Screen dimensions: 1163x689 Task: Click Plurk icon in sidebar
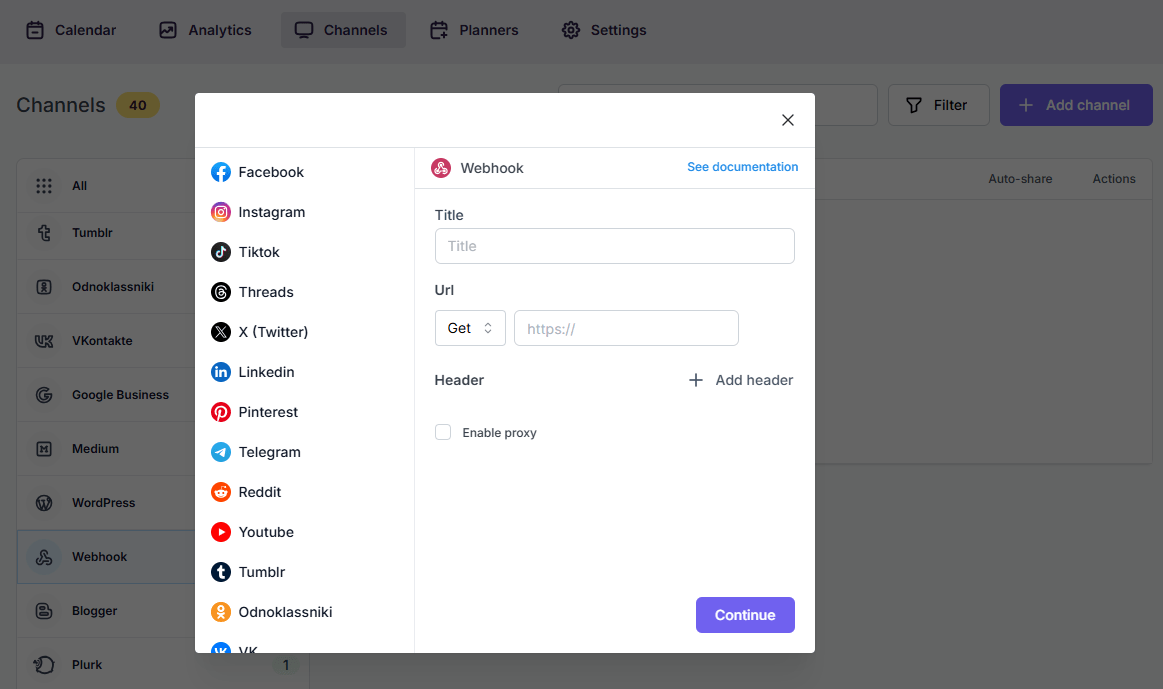coord(44,665)
